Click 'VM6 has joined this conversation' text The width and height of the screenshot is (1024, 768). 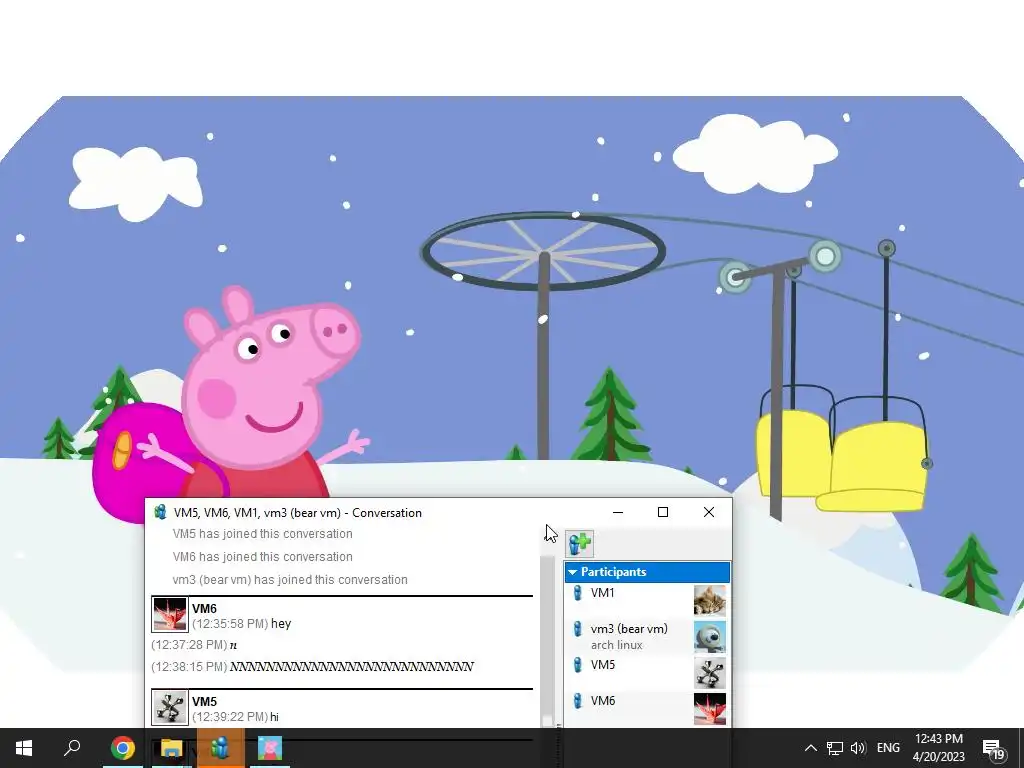click(x=263, y=556)
